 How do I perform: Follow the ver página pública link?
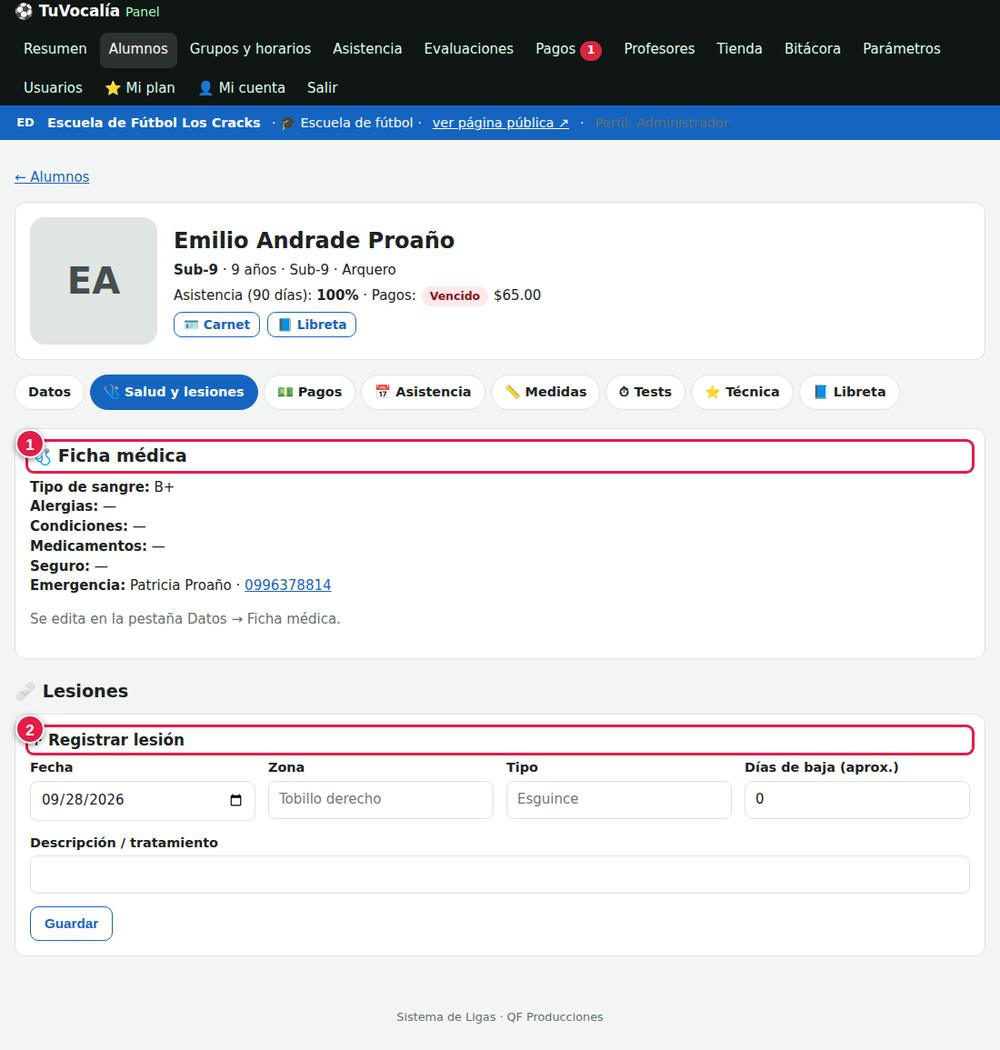tap(500, 123)
